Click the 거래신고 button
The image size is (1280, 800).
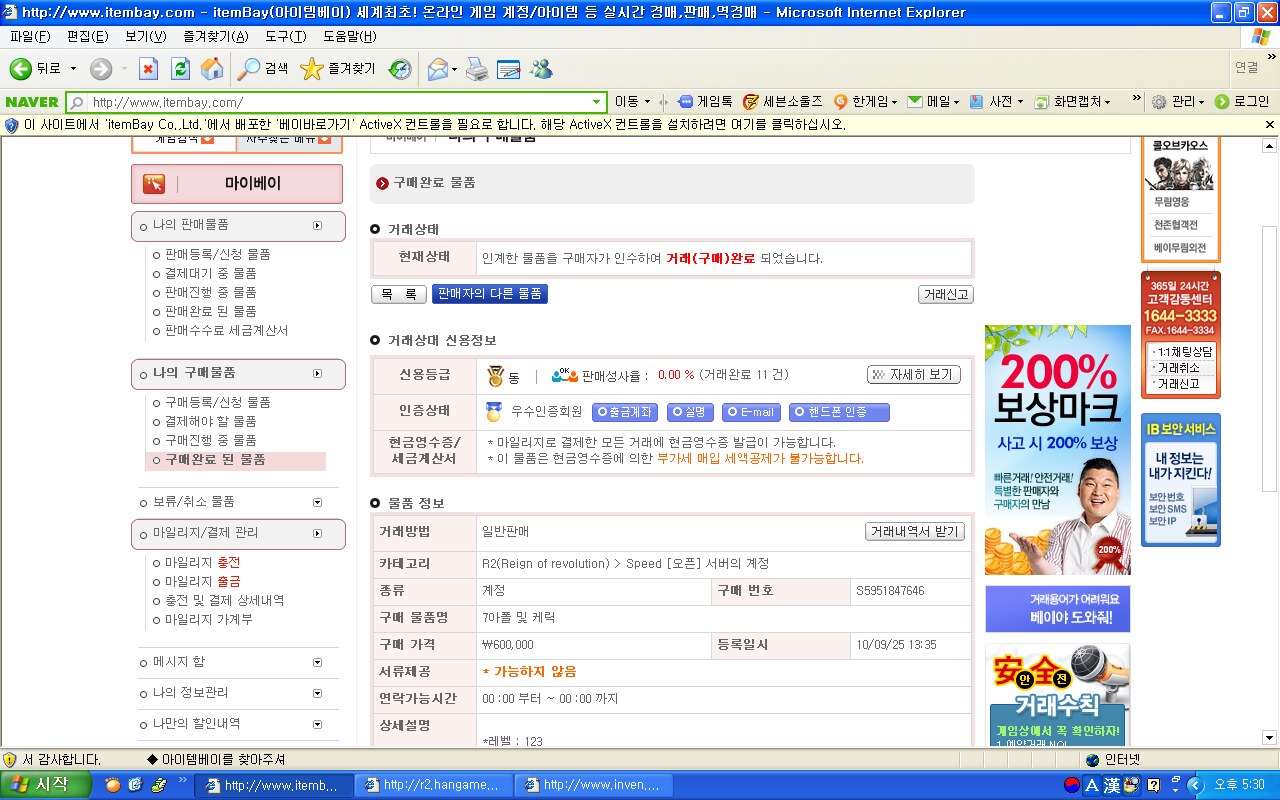click(x=945, y=295)
